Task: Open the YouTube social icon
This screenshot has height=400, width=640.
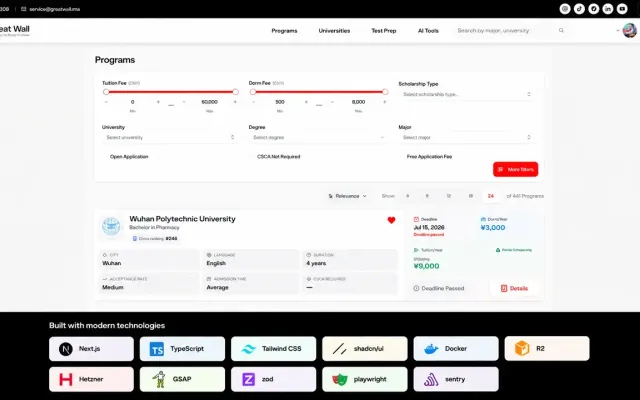Action: click(622, 9)
